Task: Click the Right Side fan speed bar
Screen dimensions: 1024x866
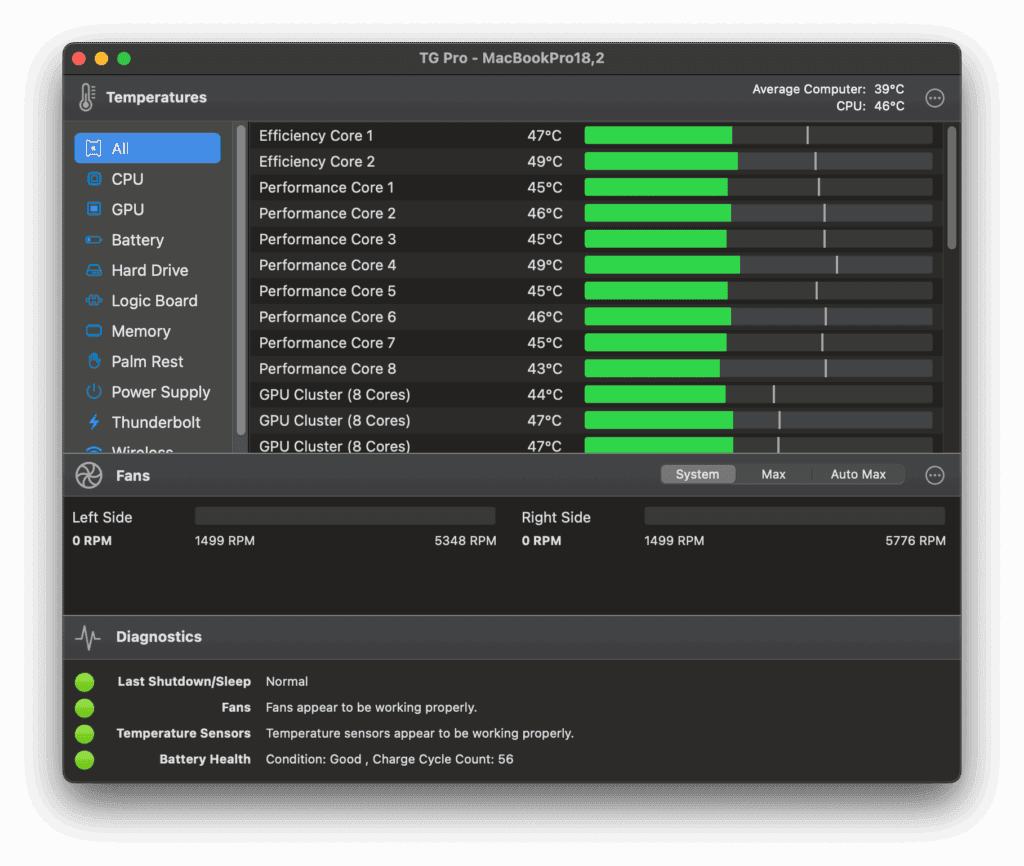Action: point(794,516)
